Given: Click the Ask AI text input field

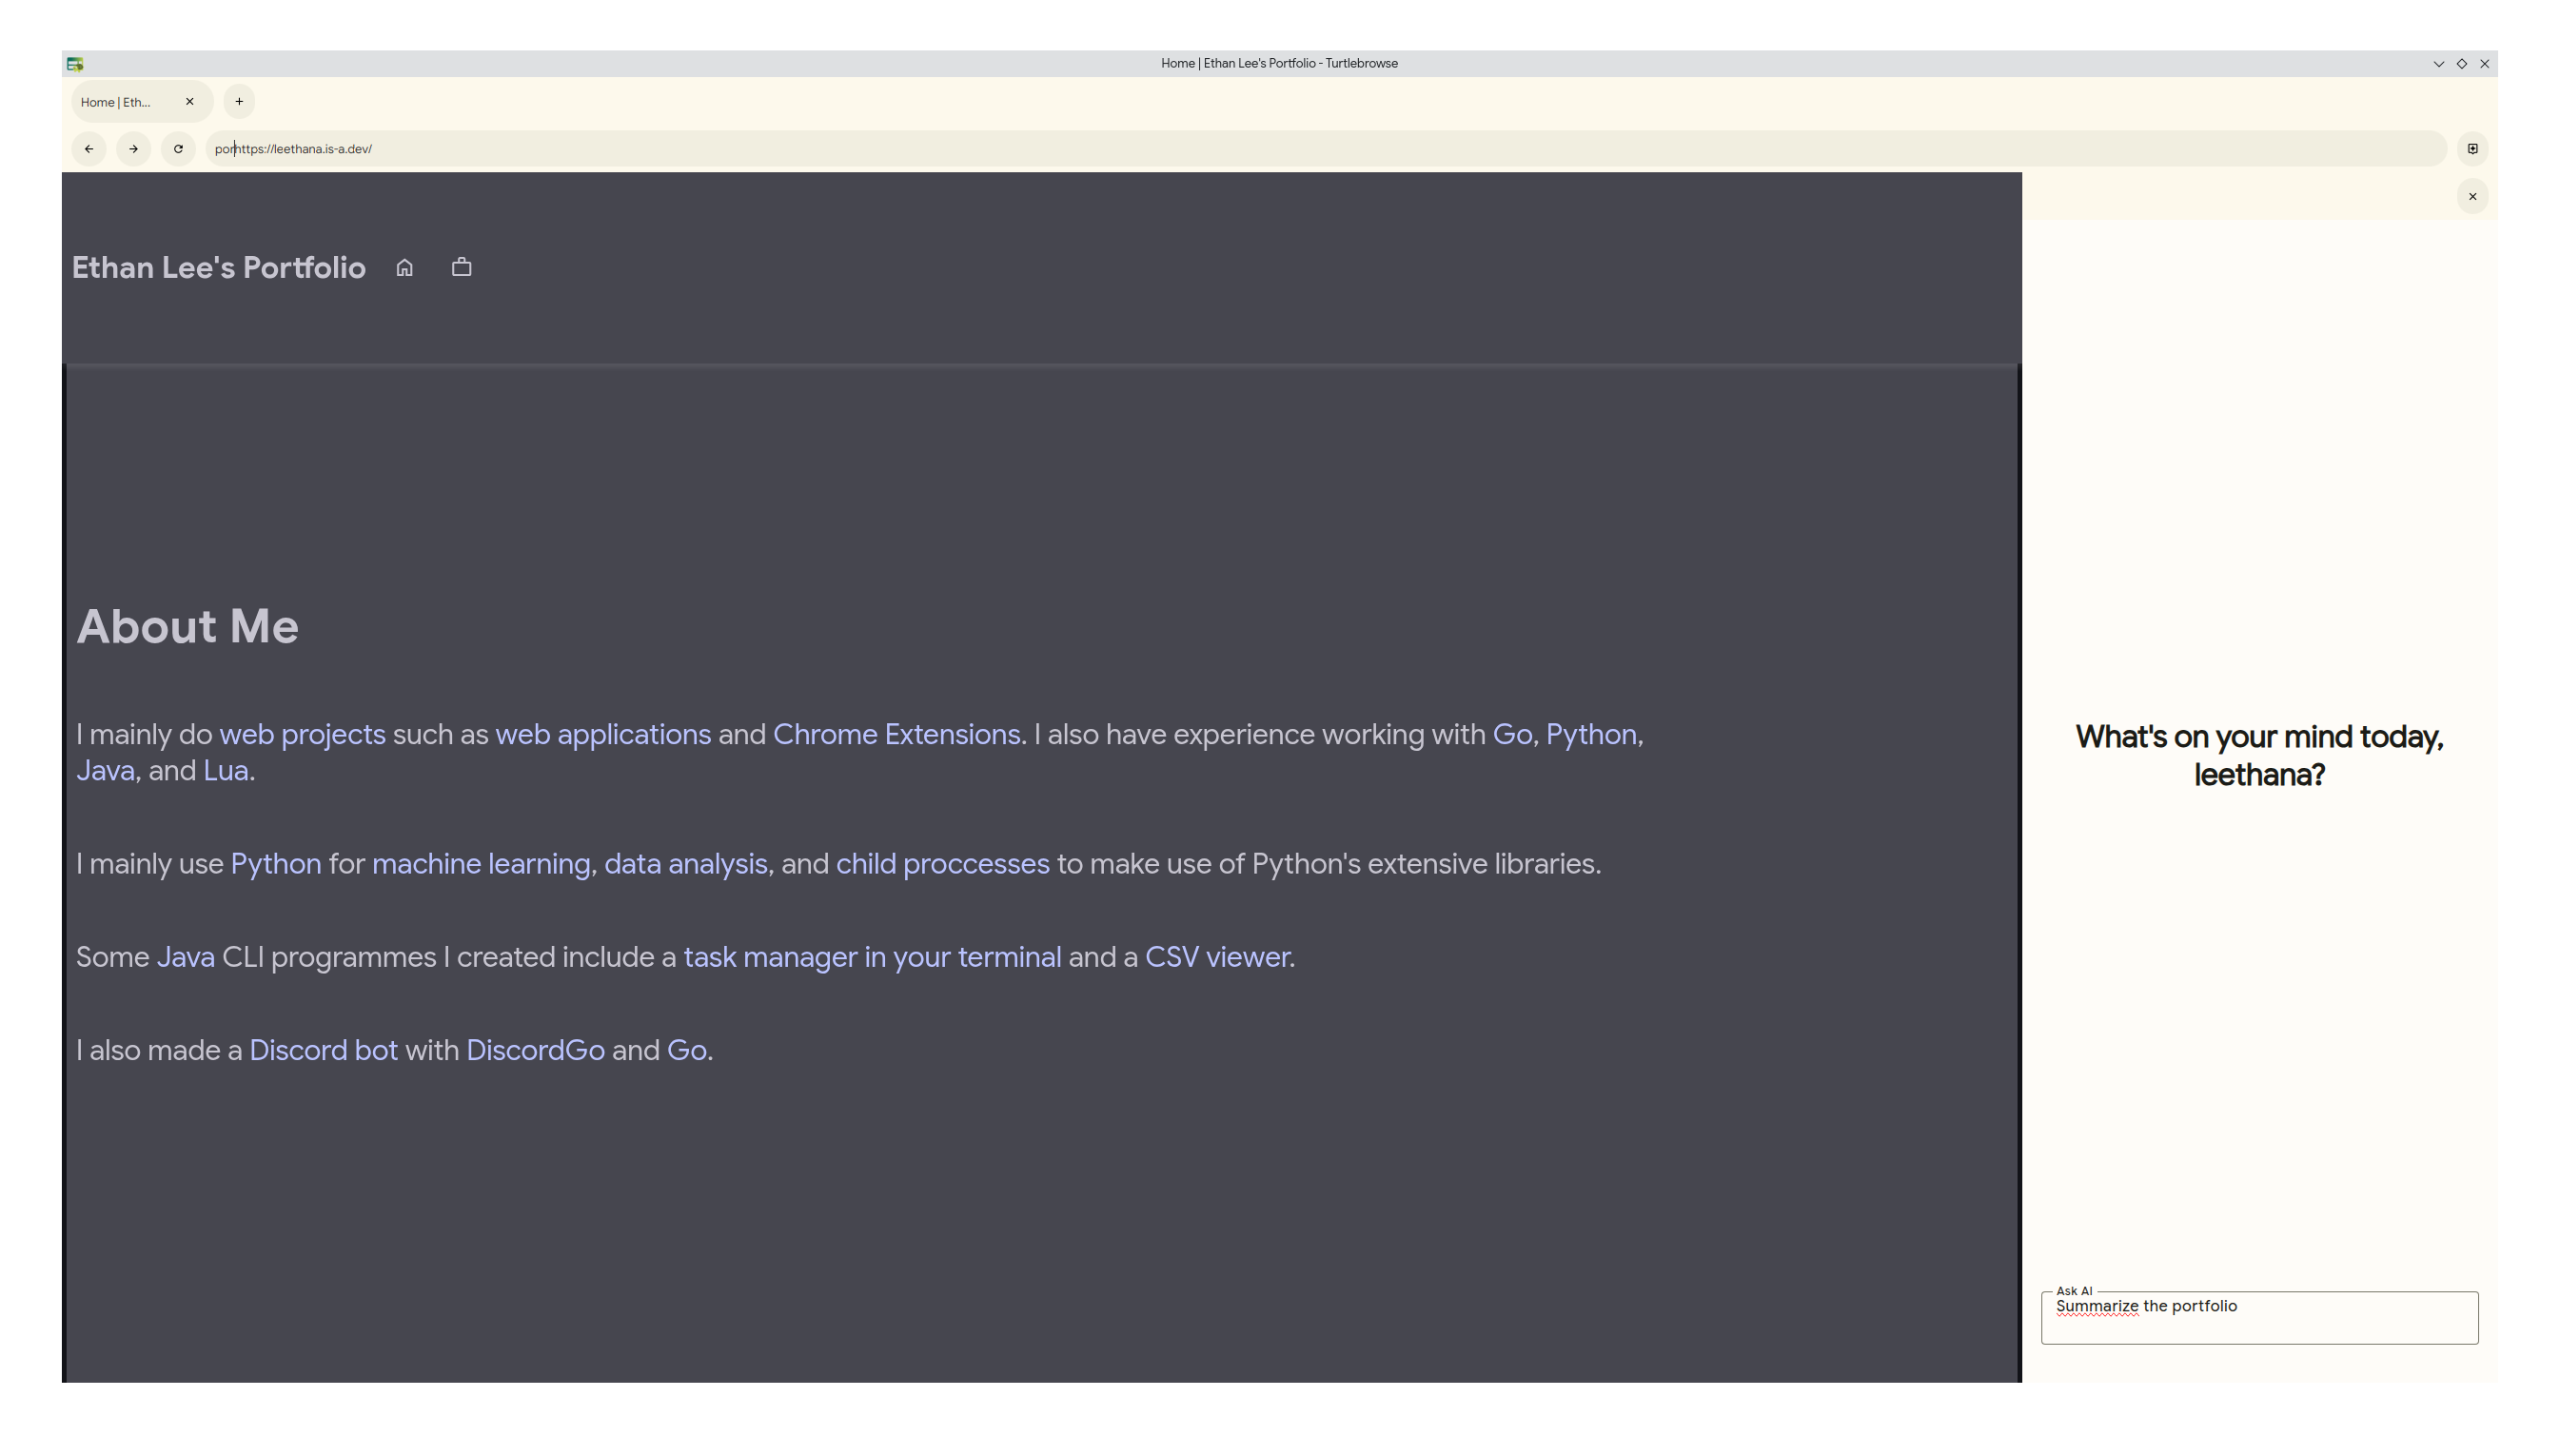Looking at the screenshot, I should (x=2259, y=1318).
